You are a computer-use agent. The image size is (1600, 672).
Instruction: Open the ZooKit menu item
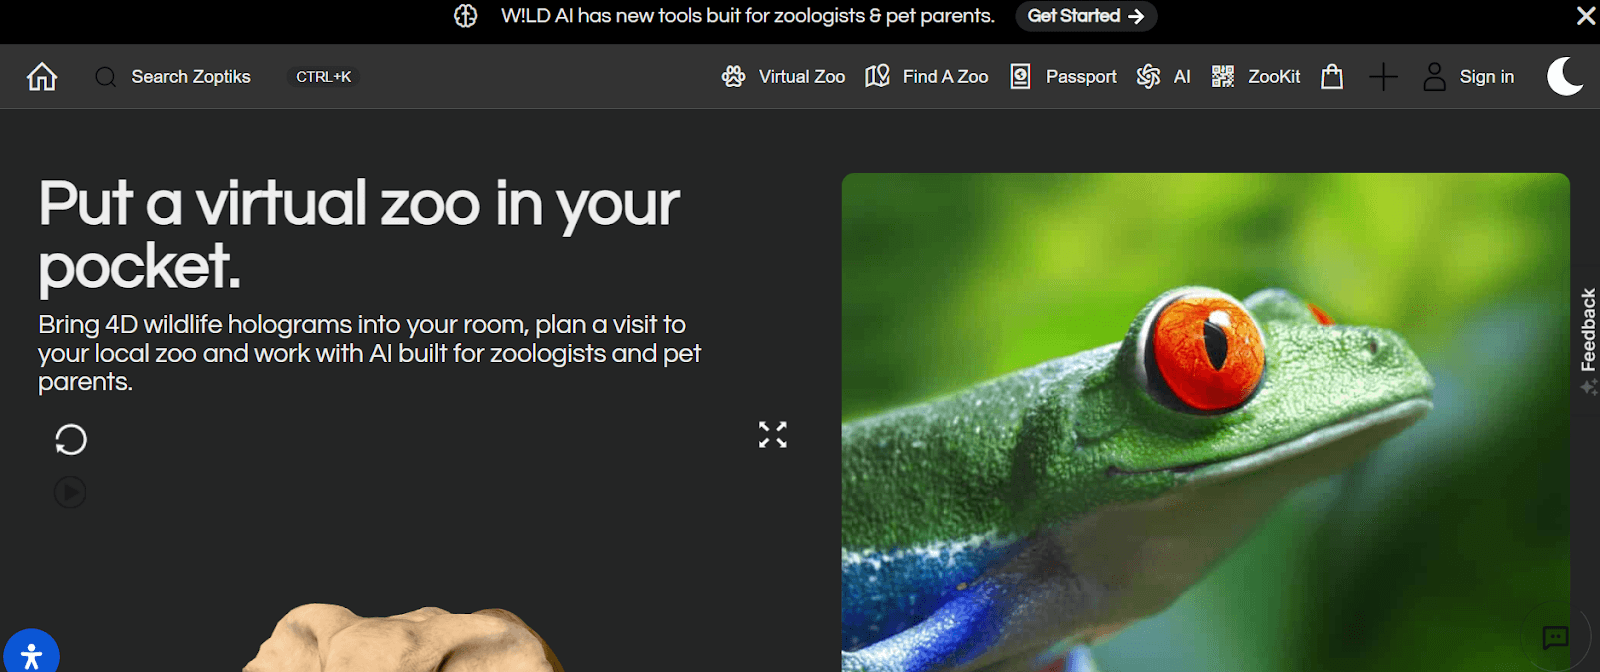coord(1256,77)
